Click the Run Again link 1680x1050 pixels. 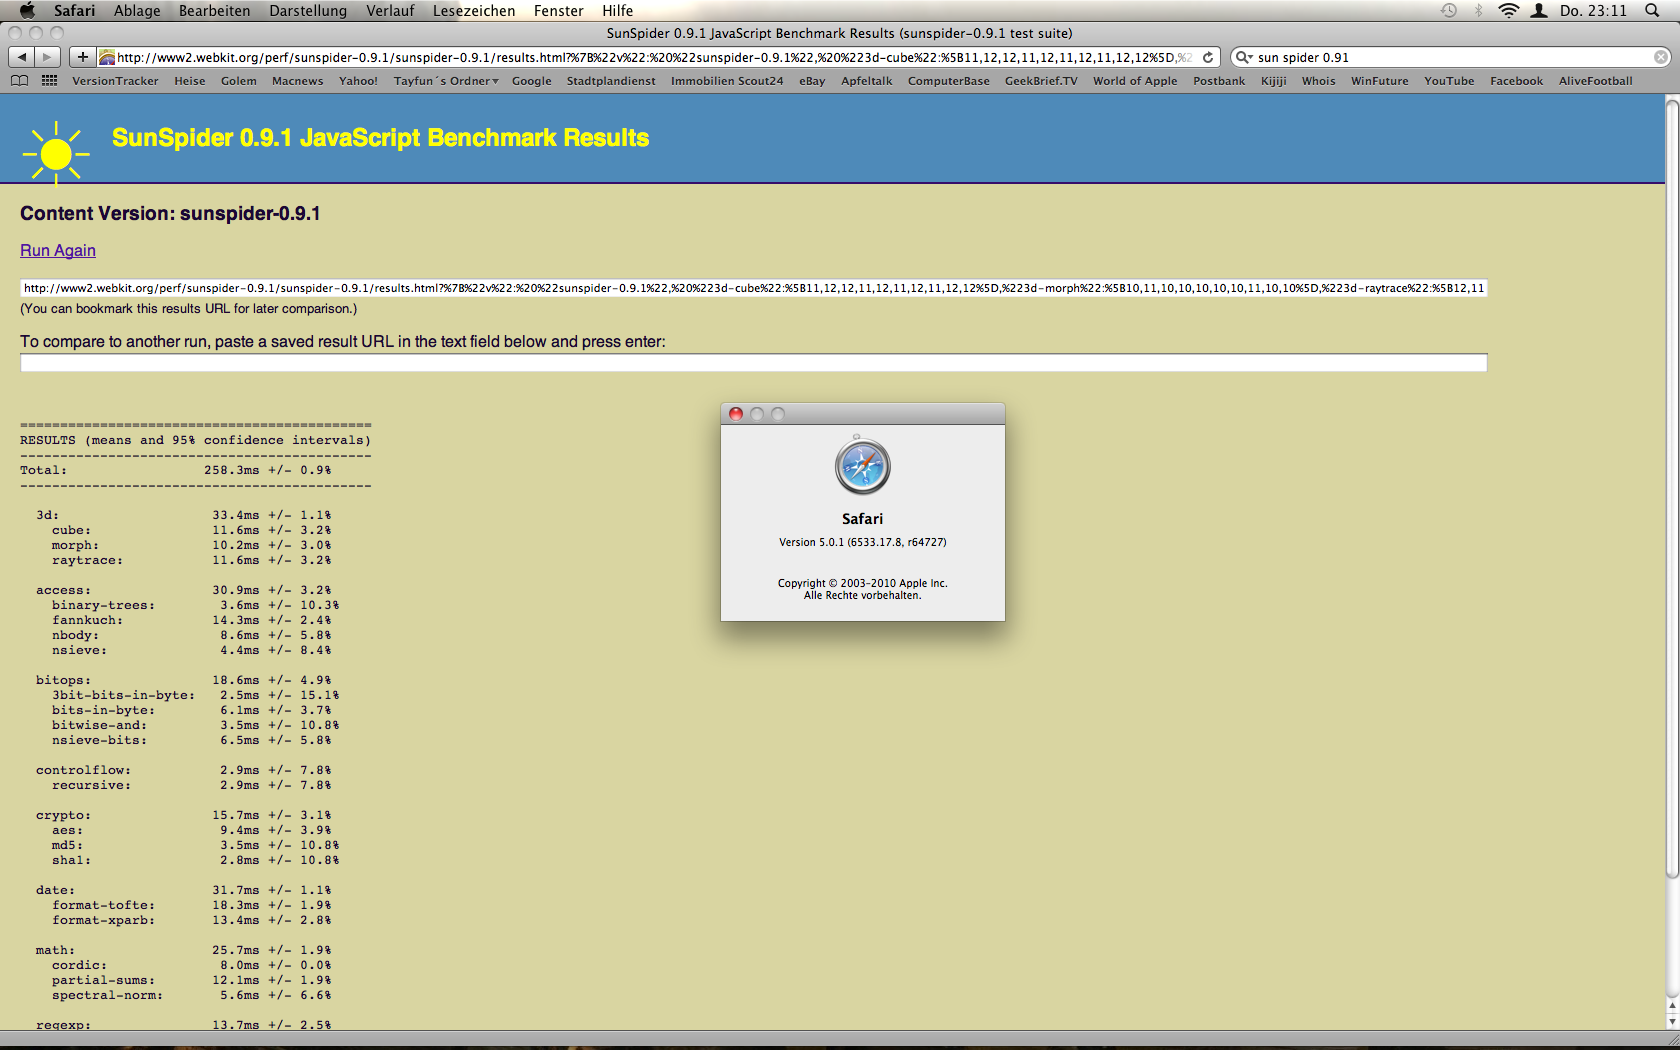click(58, 250)
